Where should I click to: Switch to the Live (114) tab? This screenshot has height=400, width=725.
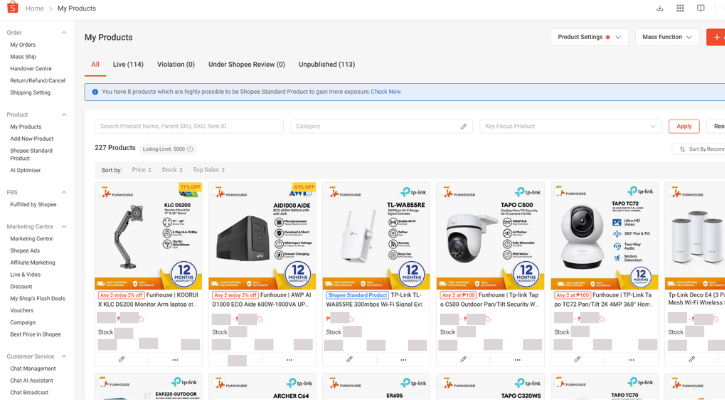pyautogui.click(x=128, y=64)
